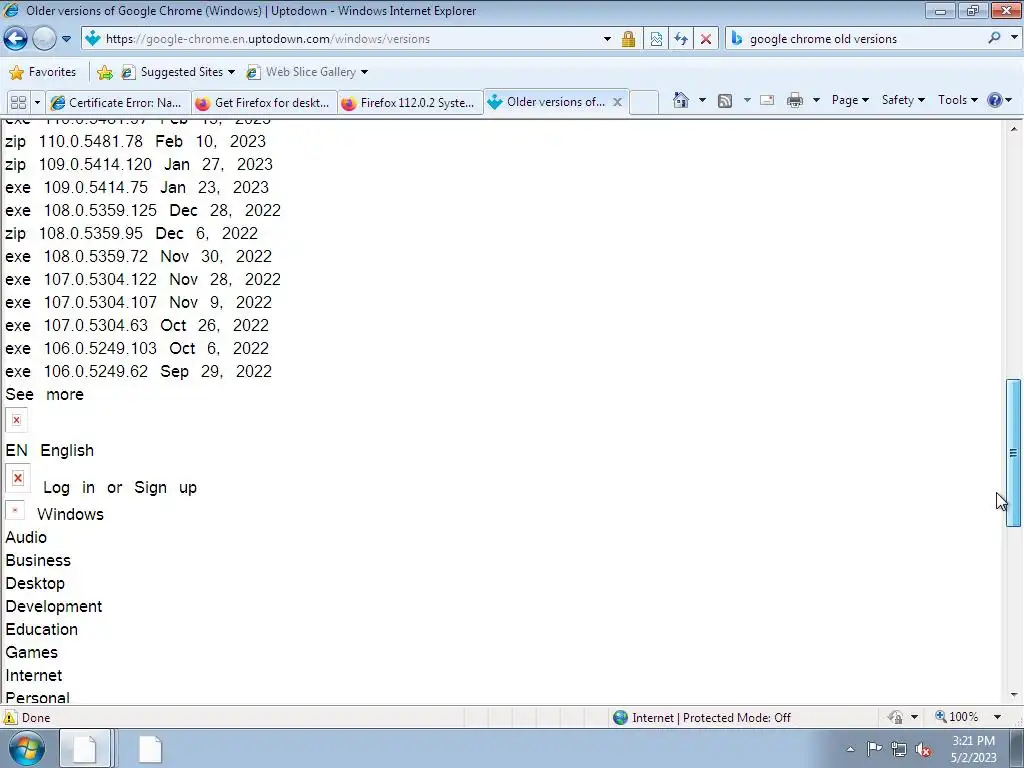This screenshot has height=768, width=1024.
Task: Click the browser Forward arrow button
Action: pos(44,39)
